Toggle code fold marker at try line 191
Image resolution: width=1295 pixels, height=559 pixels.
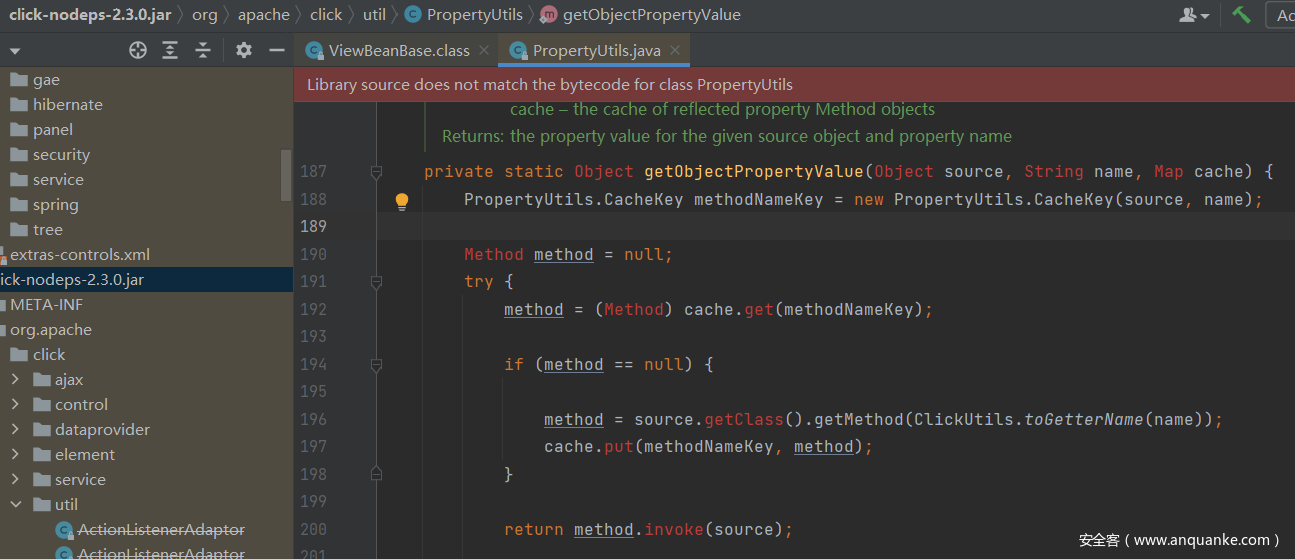coord(376,283)
